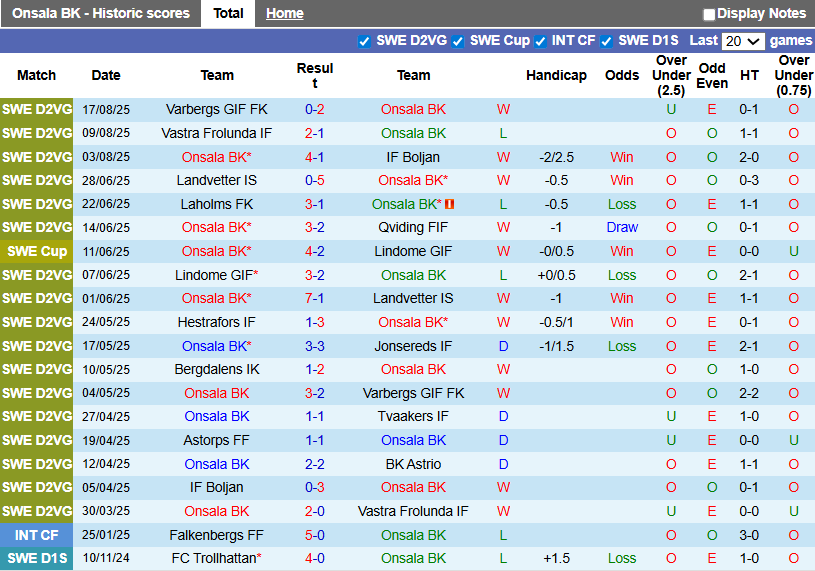Open the Qviding FIF team link
The height and width of the screenshot is (571, 815).
(413, 228)
